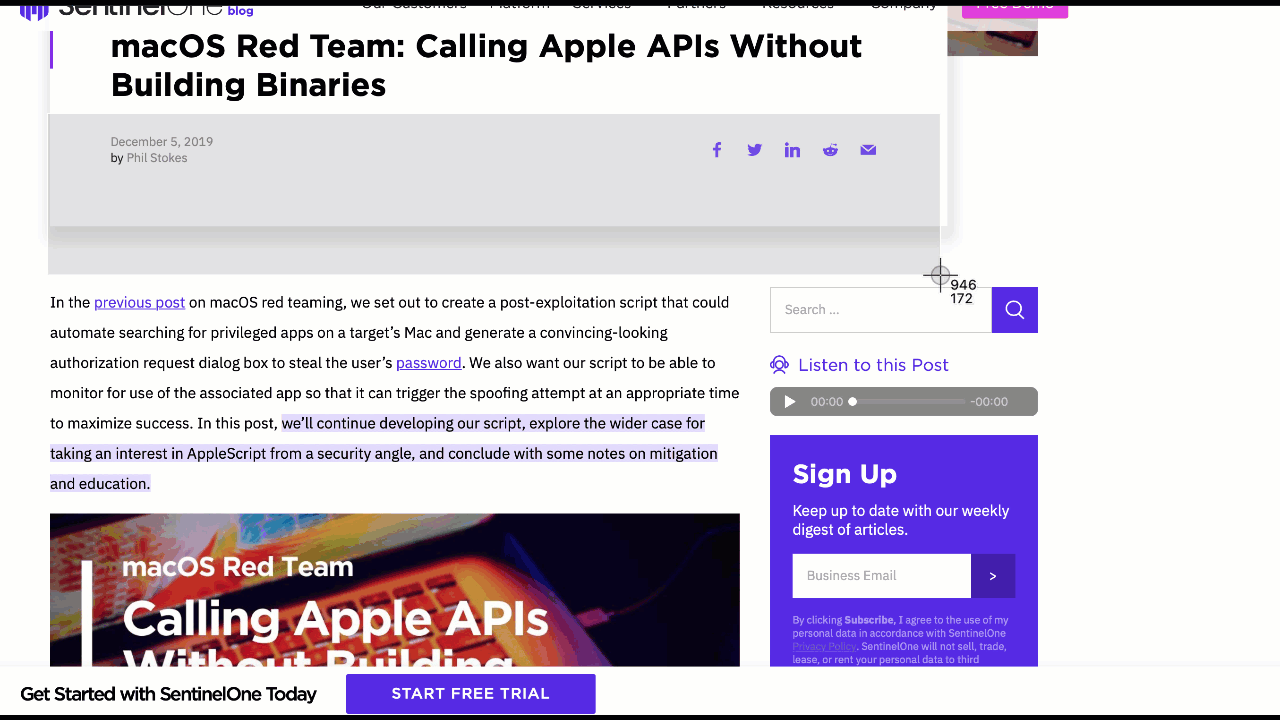Viewport: 1280px width, 720px height.
Task: Open author Phil Stokes' page
Action: pyautogui.click(x=157, y=158)
